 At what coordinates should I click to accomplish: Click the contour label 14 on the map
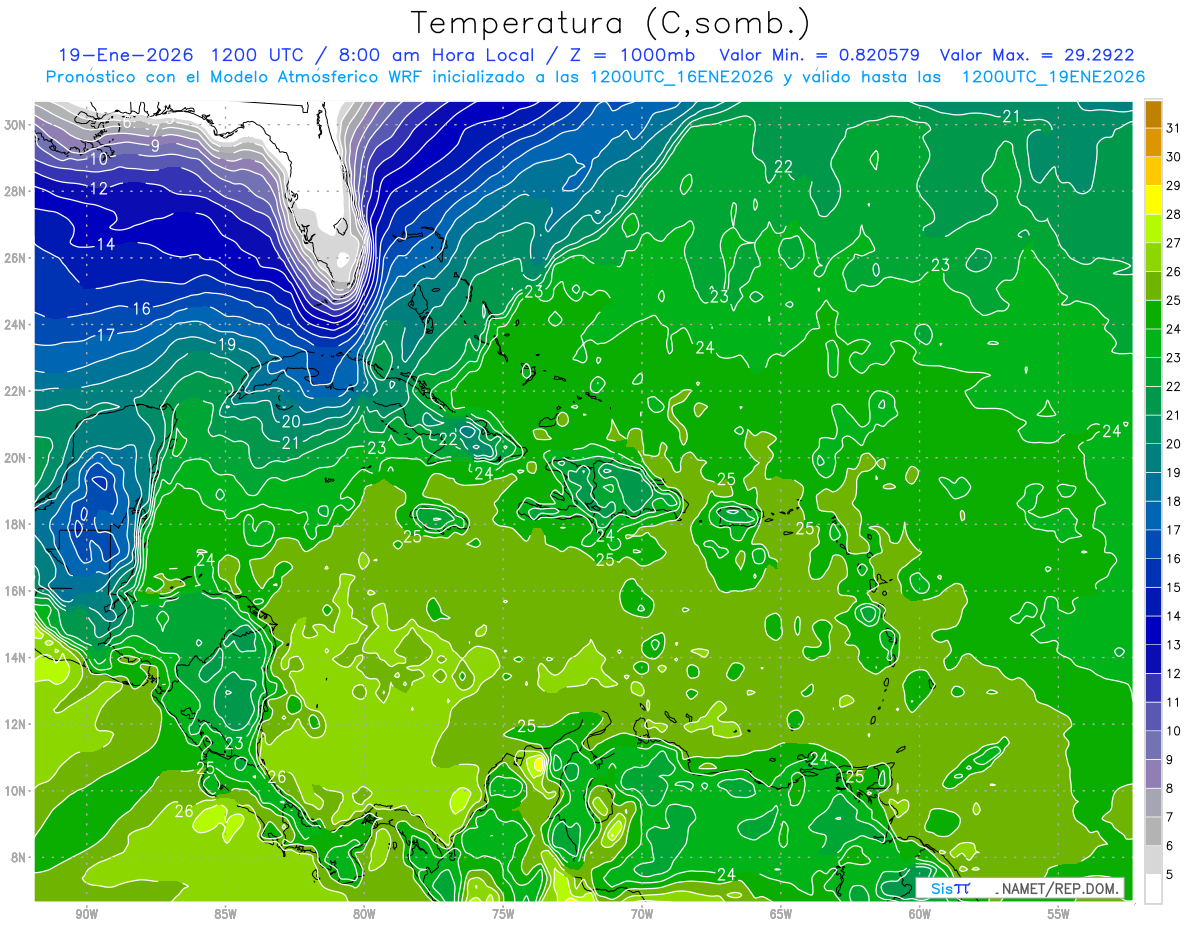click(x=106, y=245)
